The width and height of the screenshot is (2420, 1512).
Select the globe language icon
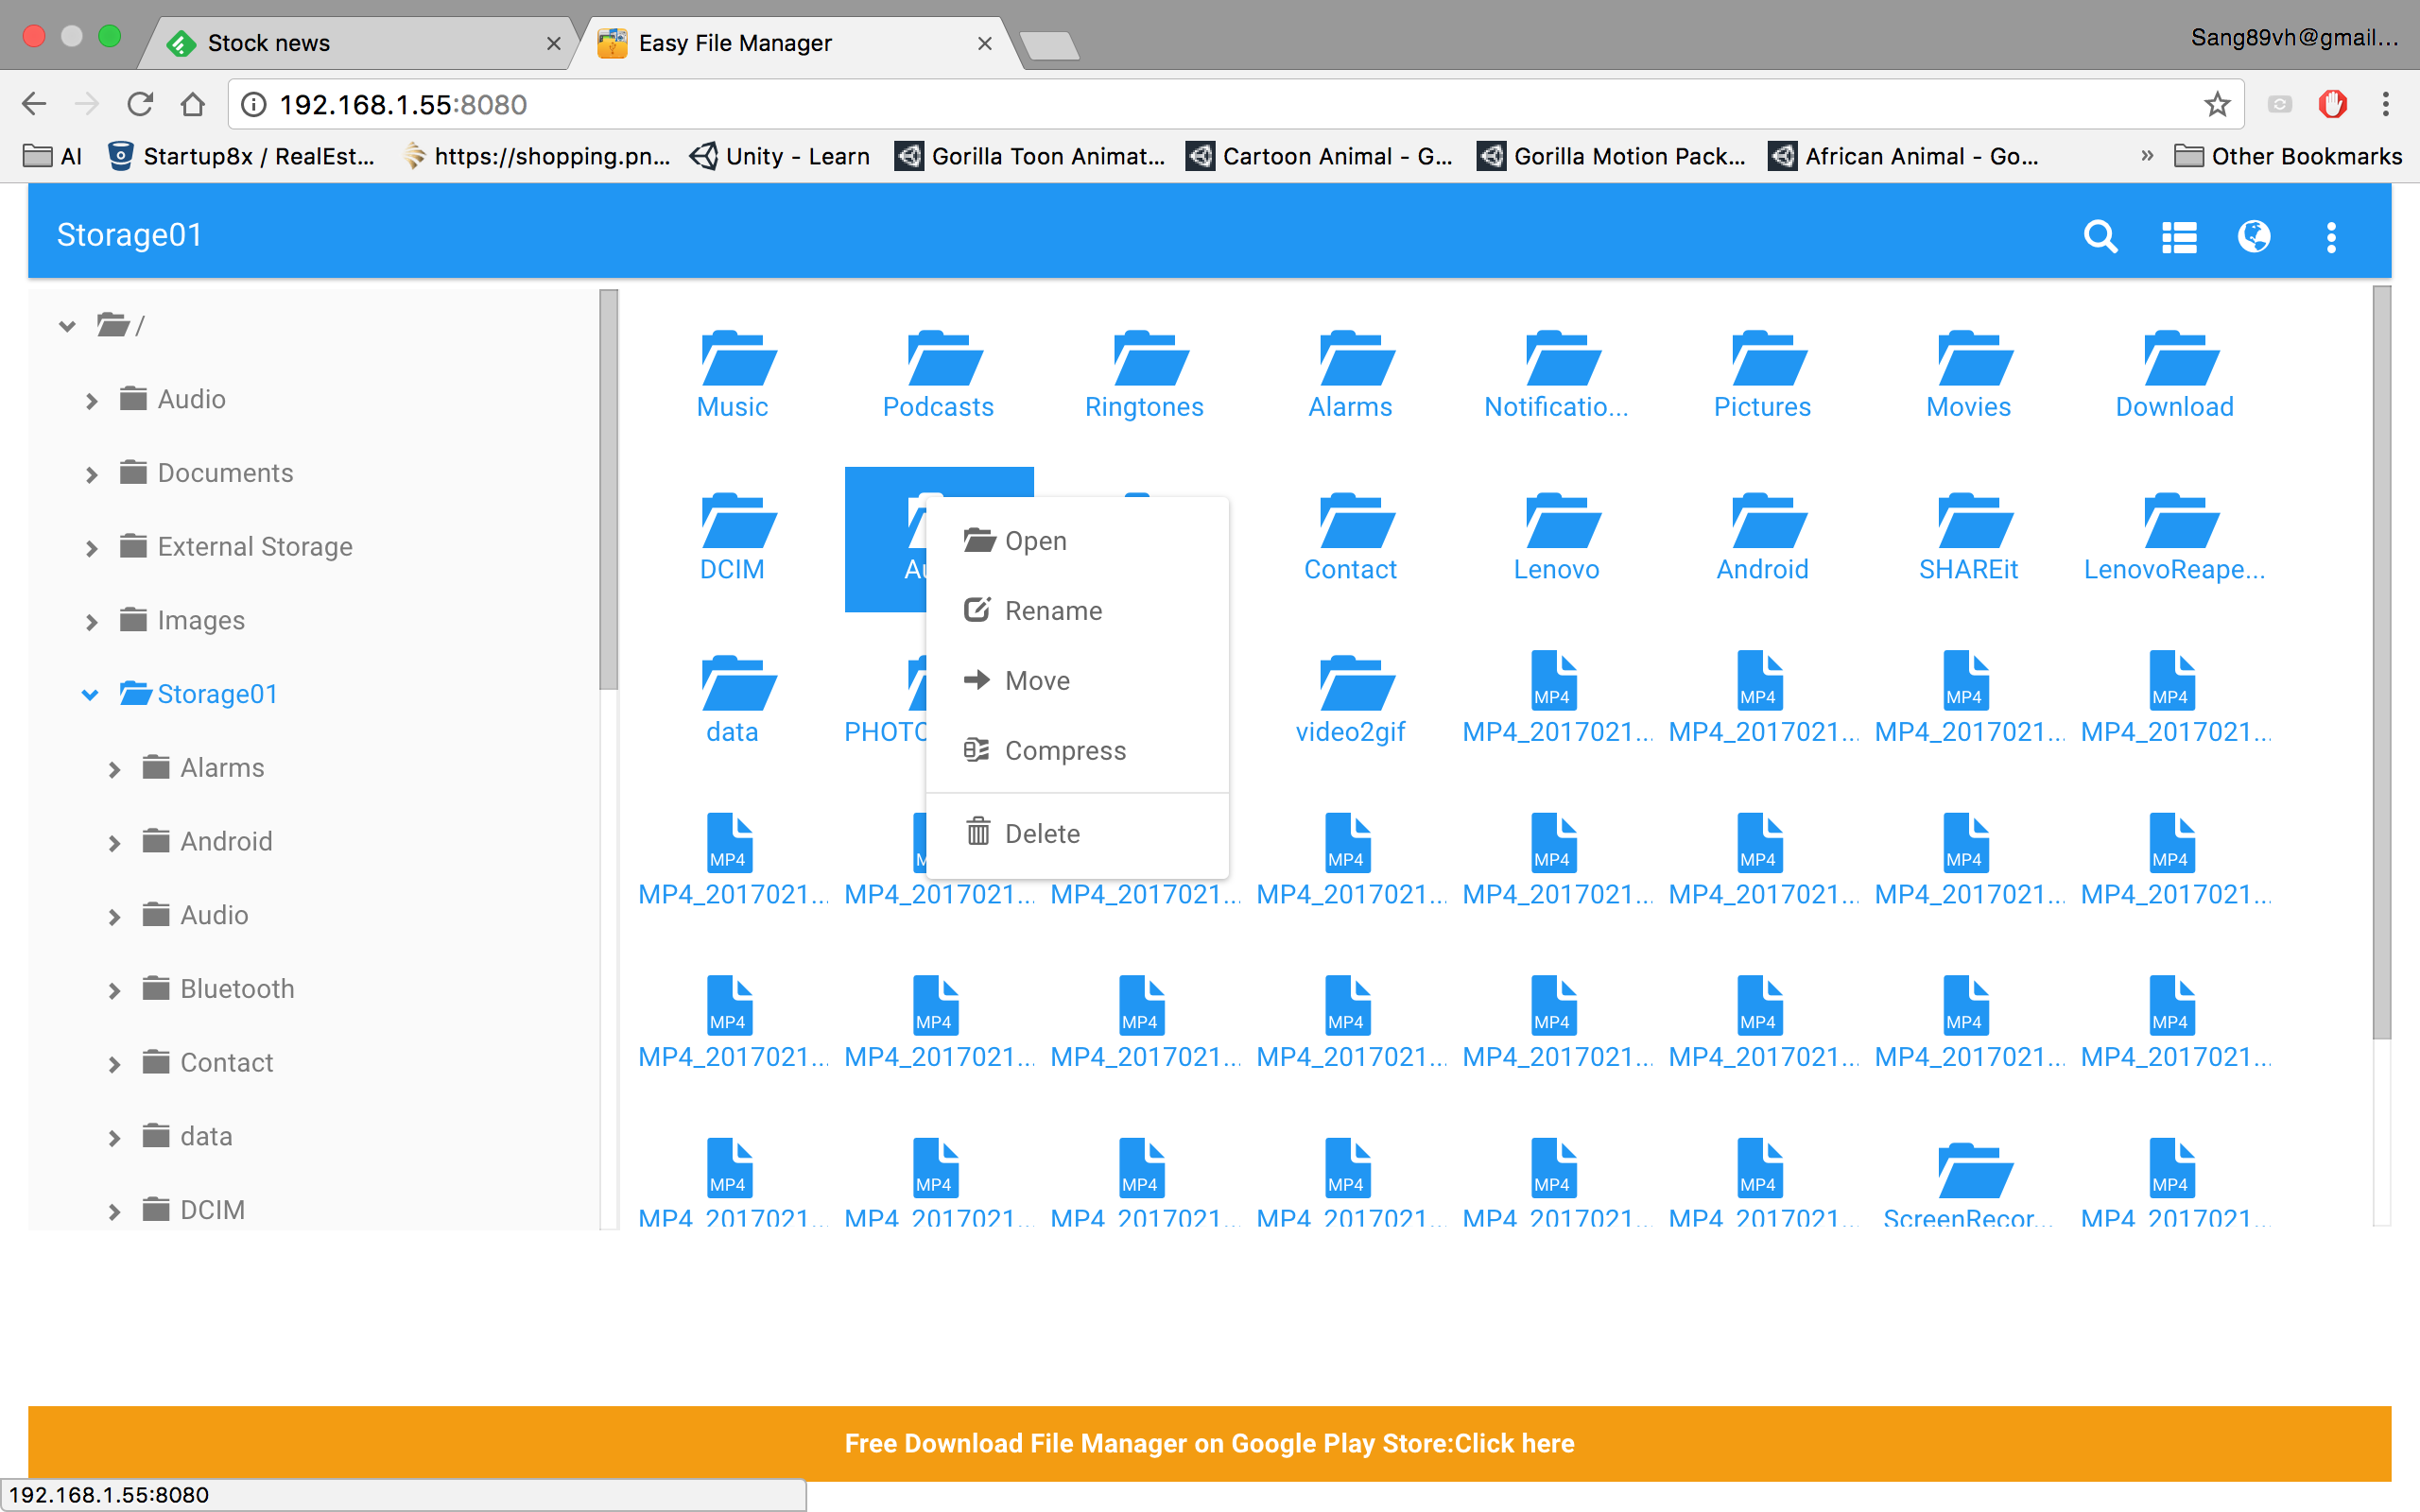click(x=2254, y=237)
